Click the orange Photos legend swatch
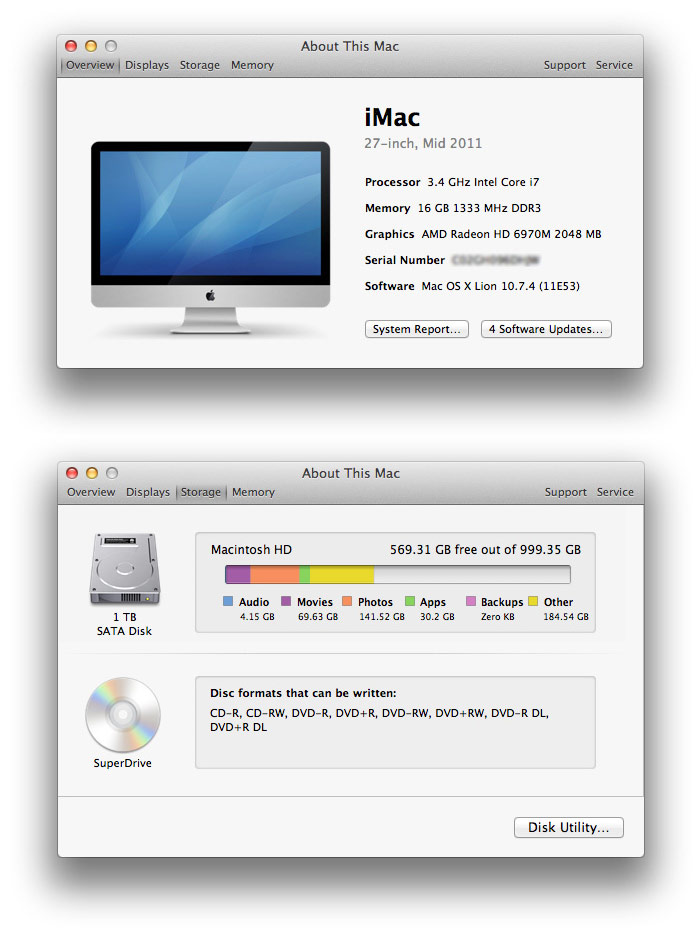 pos(347,601)
